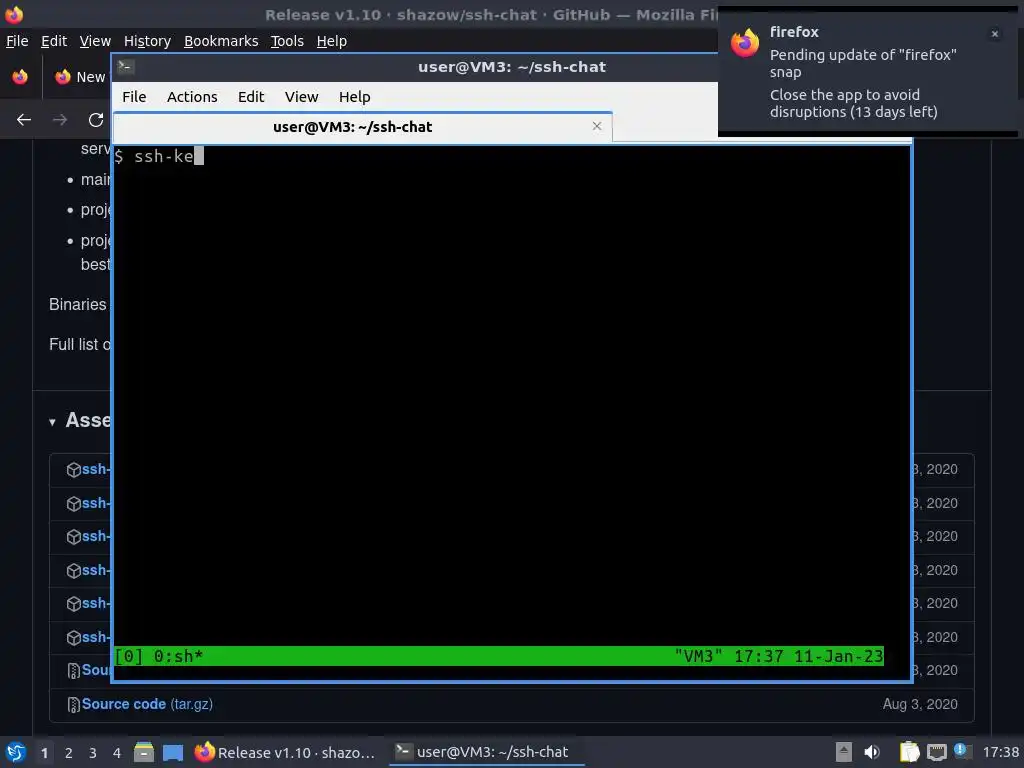Screen dimensions: 1024x768
Task: Open terminal View menu
Action: point(301,97)
